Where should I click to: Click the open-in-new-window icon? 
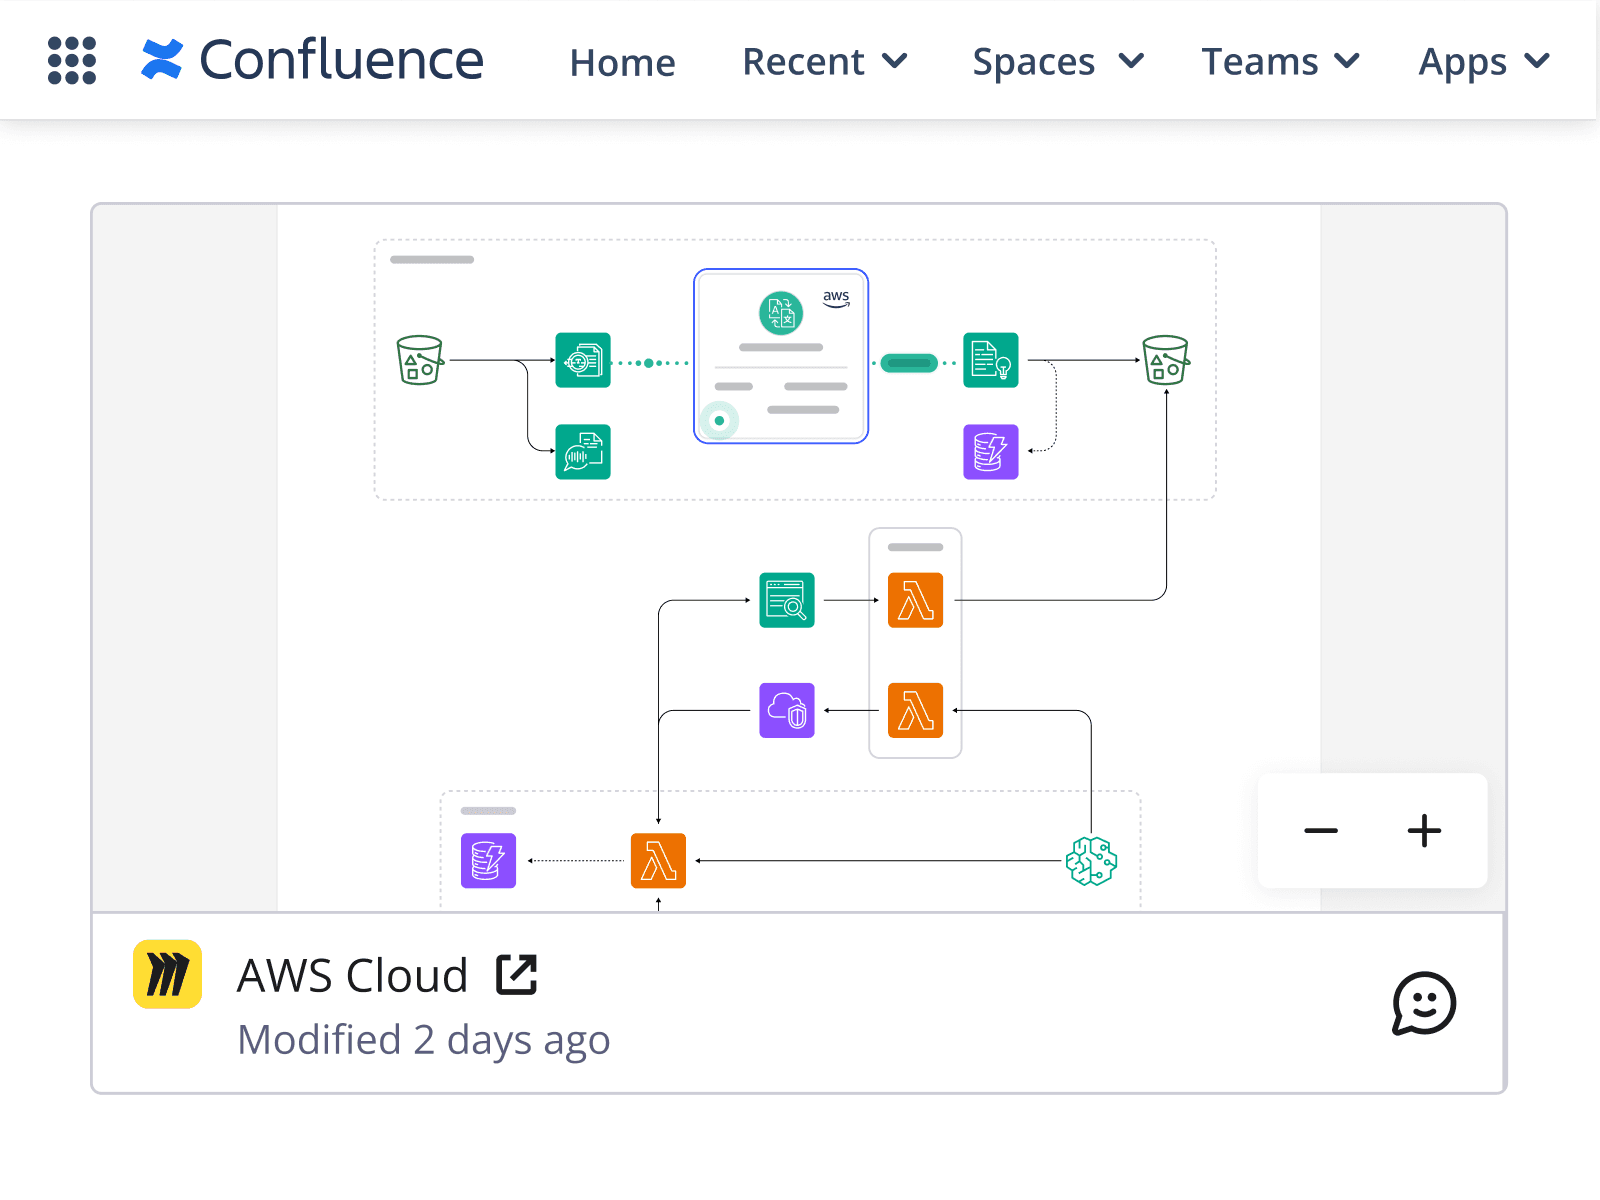tap(517, 974)
